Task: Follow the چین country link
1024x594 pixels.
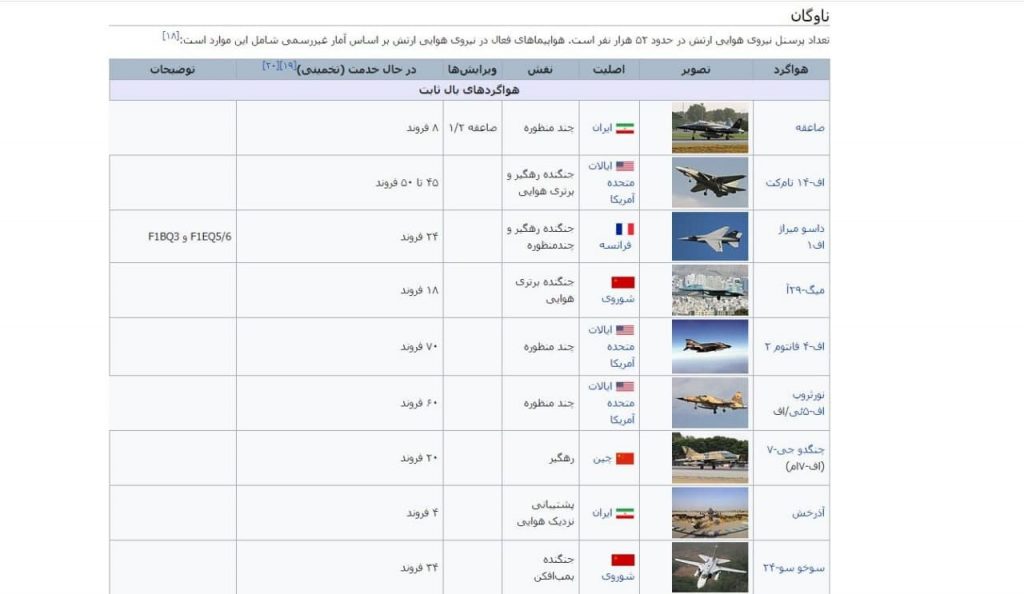Action: click(x=602, y=458)
